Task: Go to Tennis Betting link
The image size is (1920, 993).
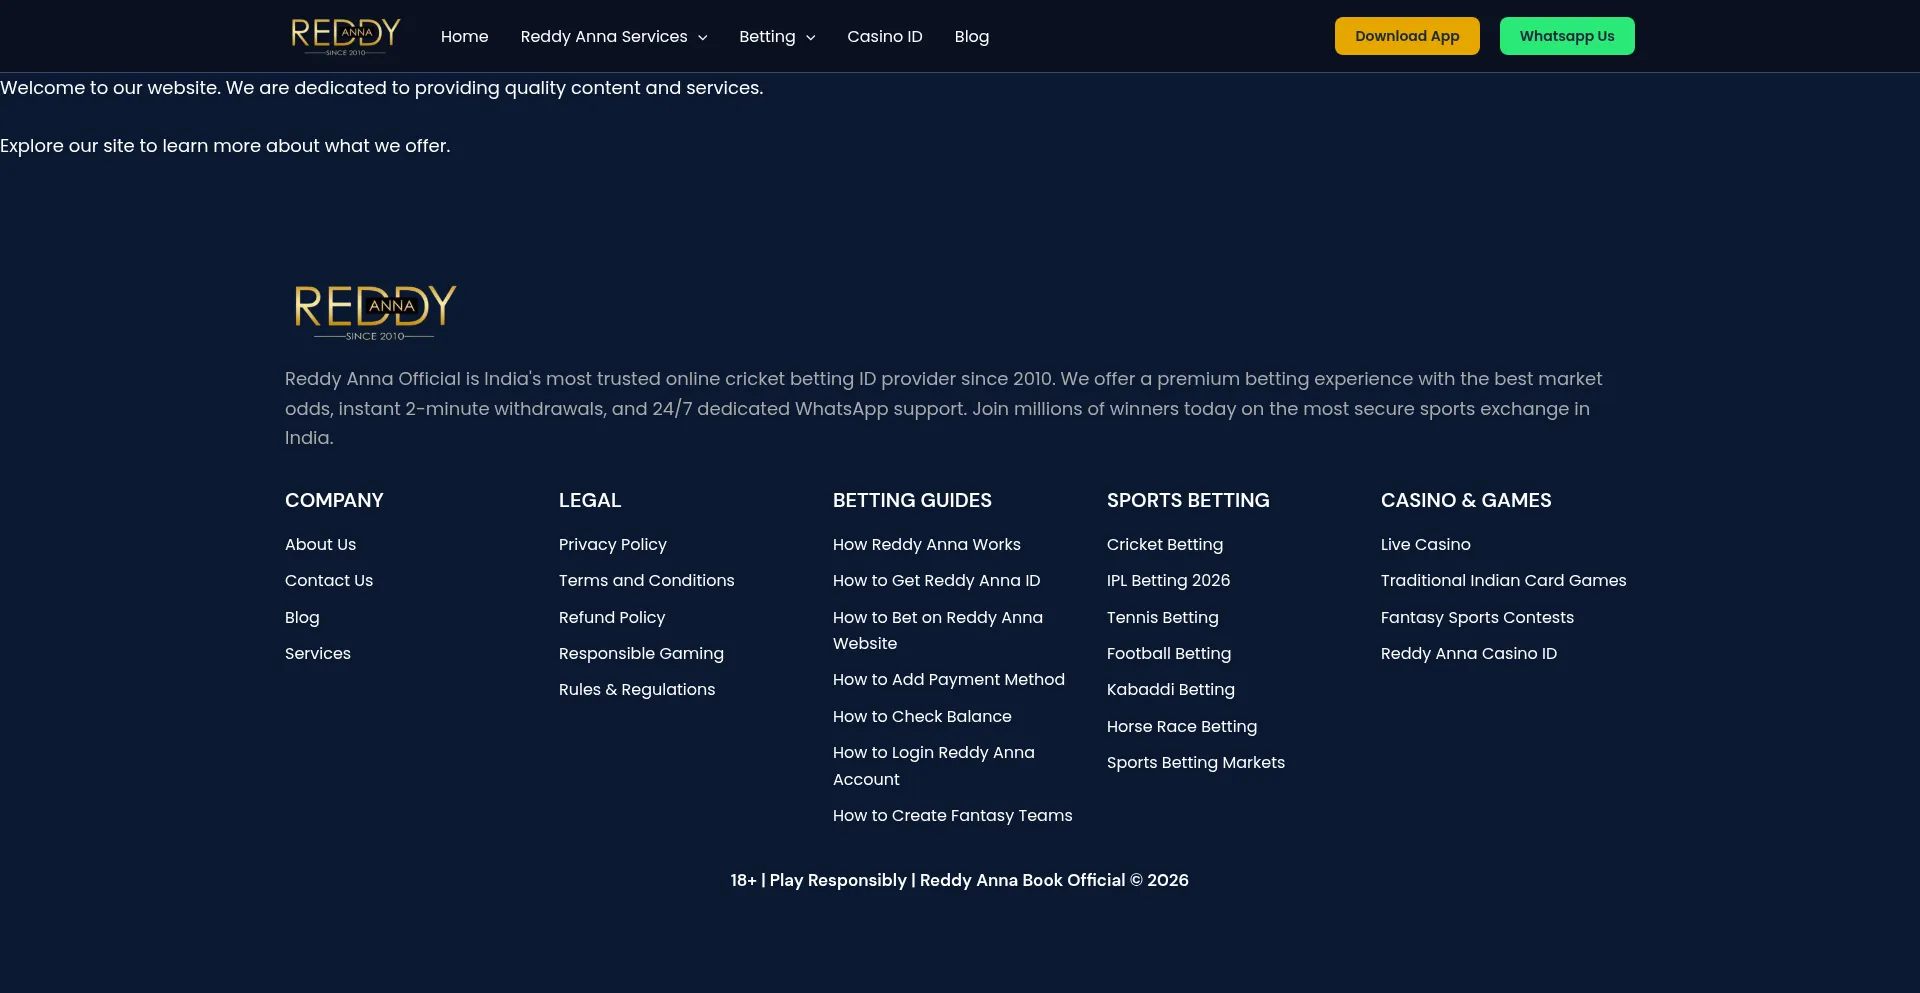Action: point(1163,617)
